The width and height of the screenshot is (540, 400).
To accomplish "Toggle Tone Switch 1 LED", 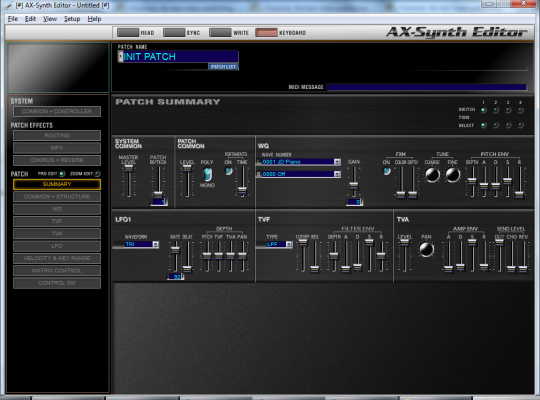I will coord(484,110).
